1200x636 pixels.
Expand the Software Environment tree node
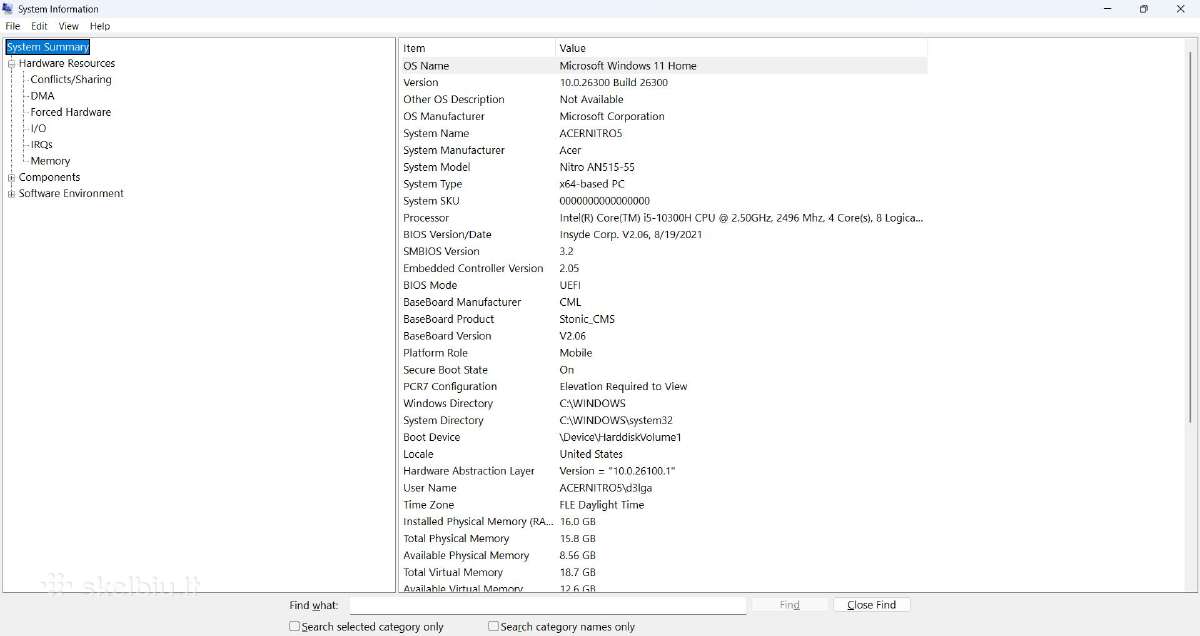(x=12, y=194)
